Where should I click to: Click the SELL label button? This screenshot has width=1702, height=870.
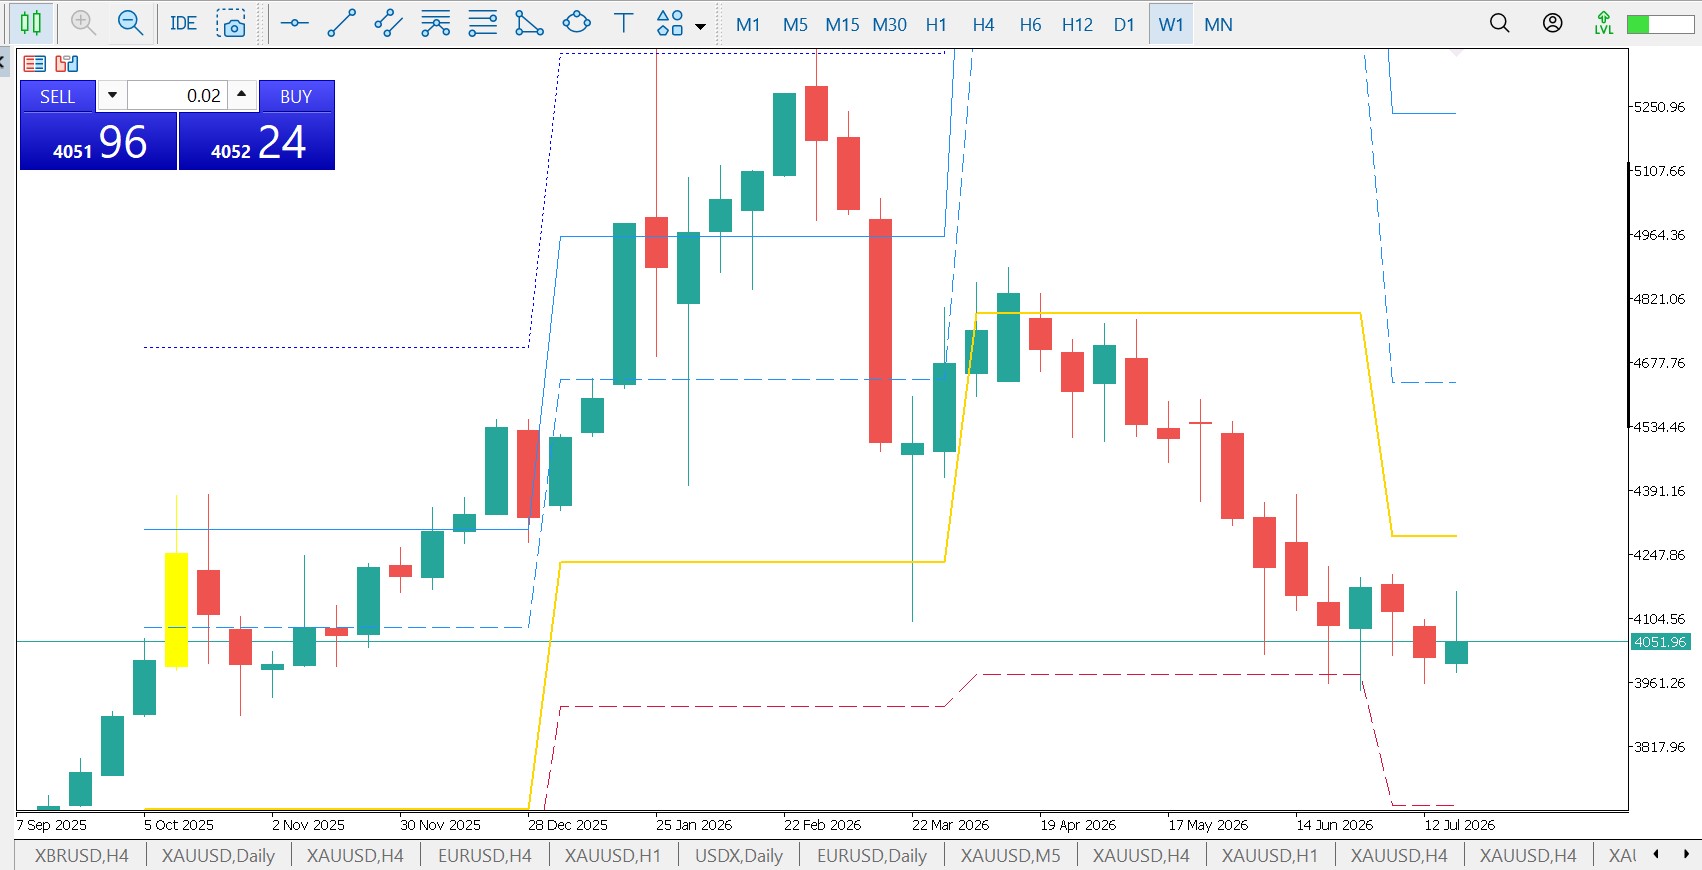click(x=57, y=96)
